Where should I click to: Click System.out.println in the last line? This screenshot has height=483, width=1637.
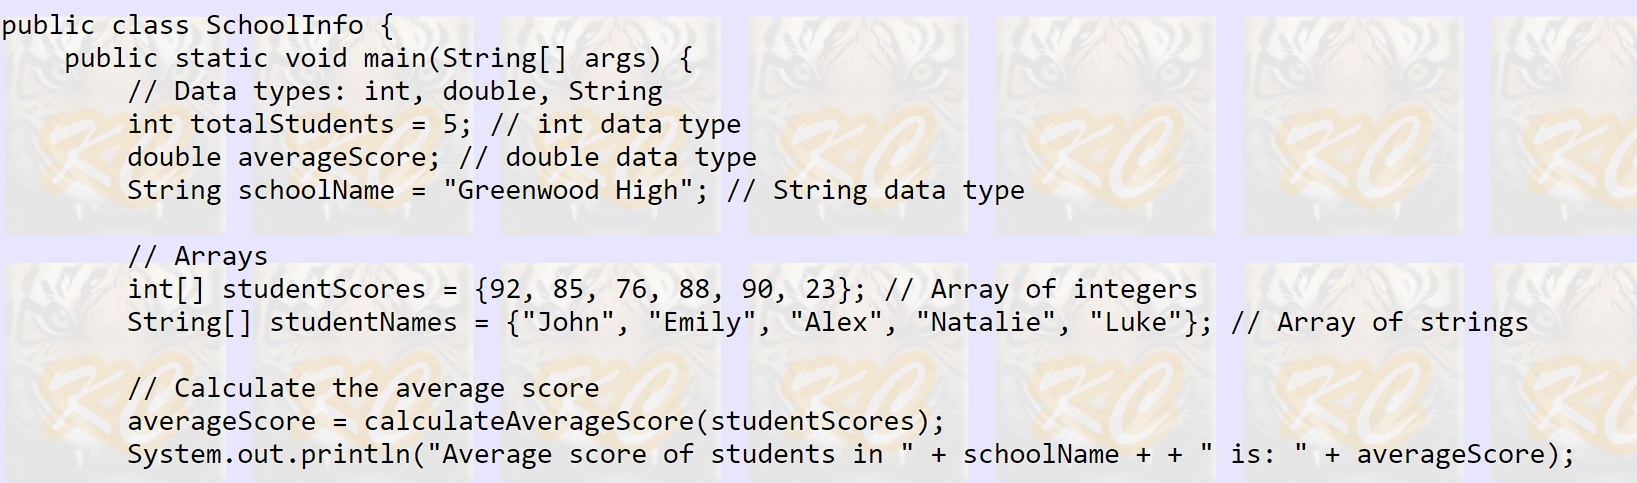click(269, 454)
